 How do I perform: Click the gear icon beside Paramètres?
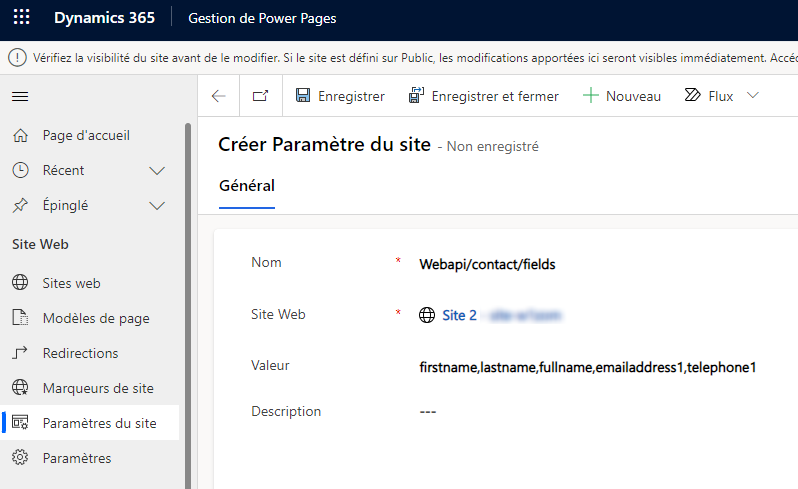(x=20, y=457)
